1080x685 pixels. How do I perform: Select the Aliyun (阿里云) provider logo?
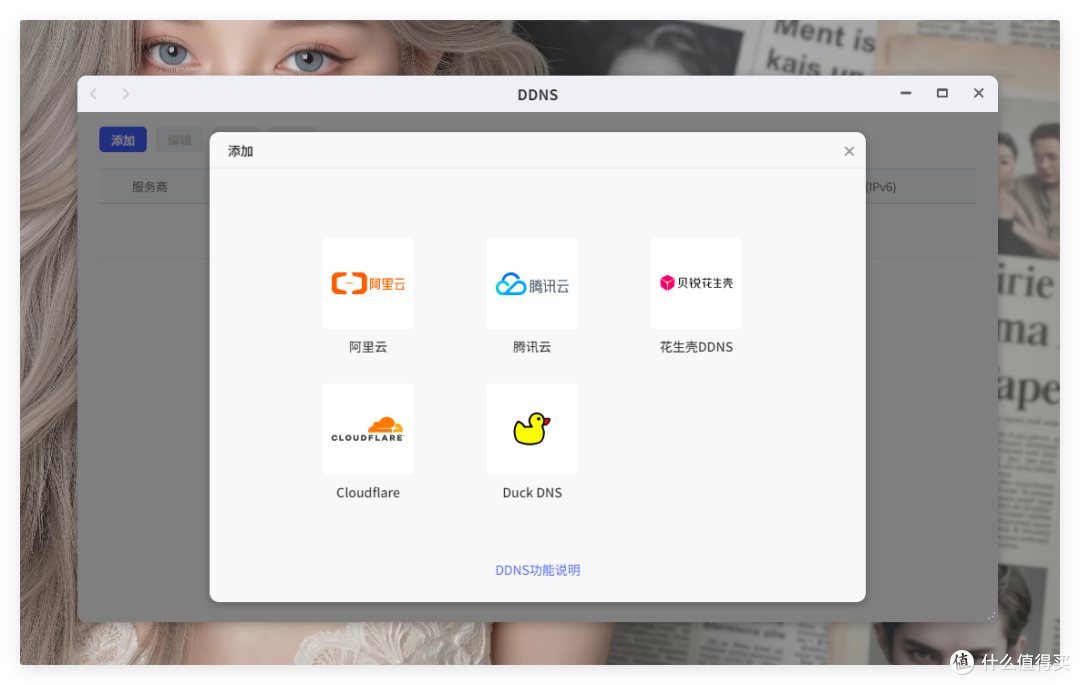[368, 283]
